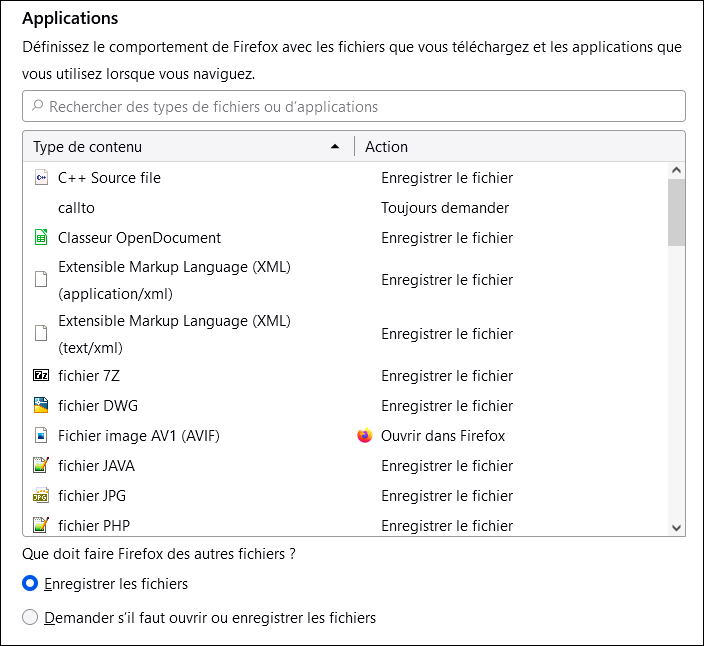704x646 pixels.
Task: Open action dropdown for fichier DWG
Action: point(447,405)
